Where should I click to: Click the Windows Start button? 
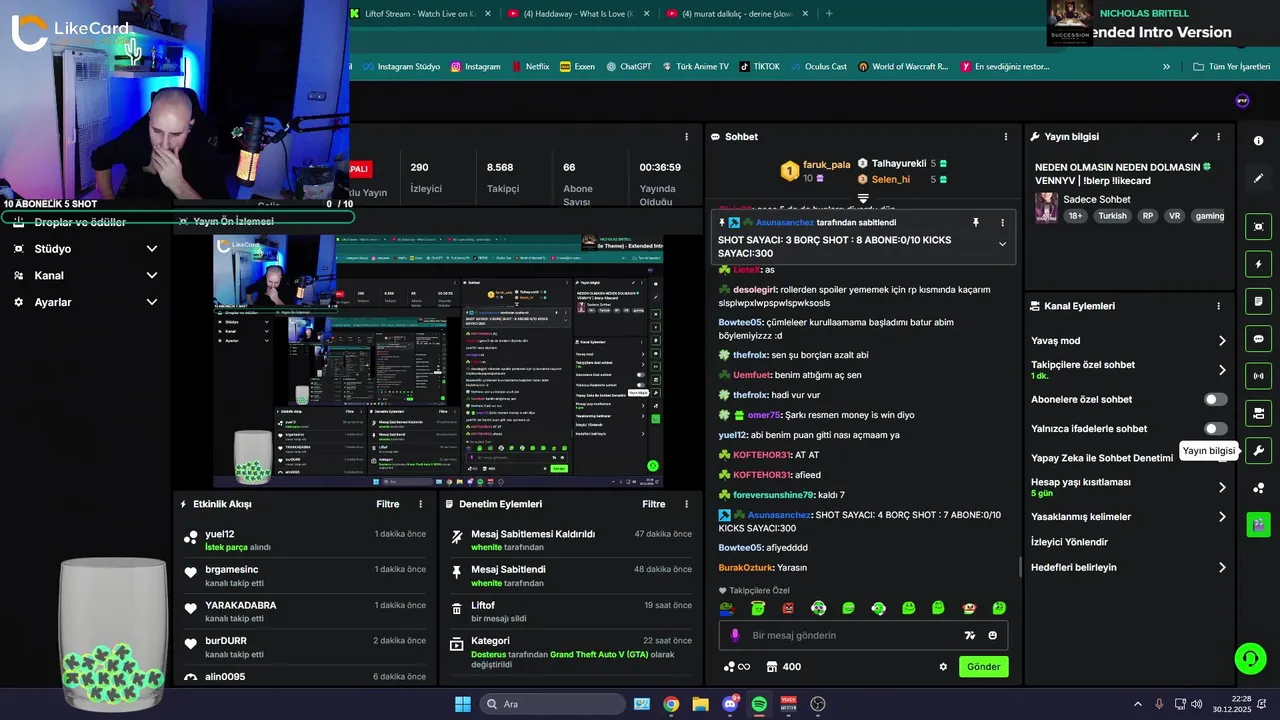(463, 704)
